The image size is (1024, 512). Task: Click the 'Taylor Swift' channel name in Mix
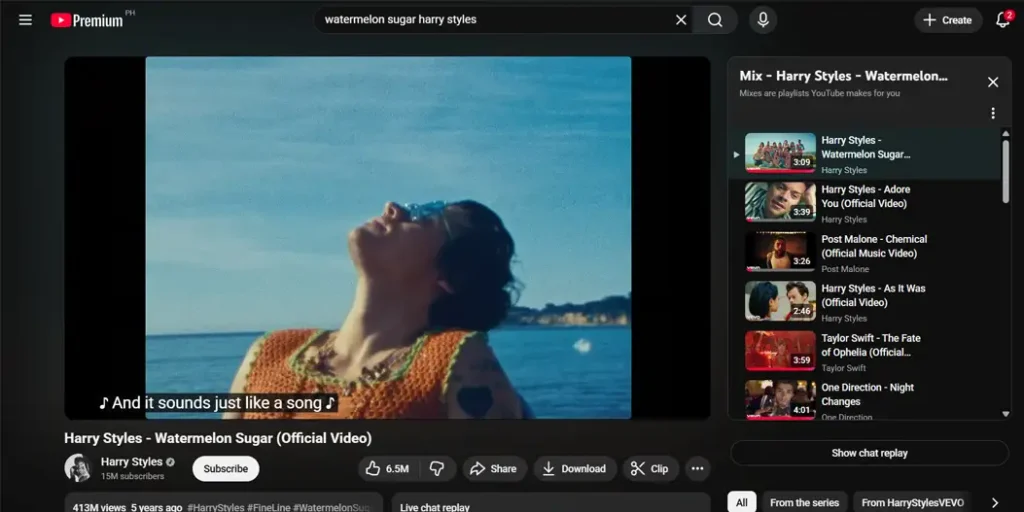[x=844, y=368]
